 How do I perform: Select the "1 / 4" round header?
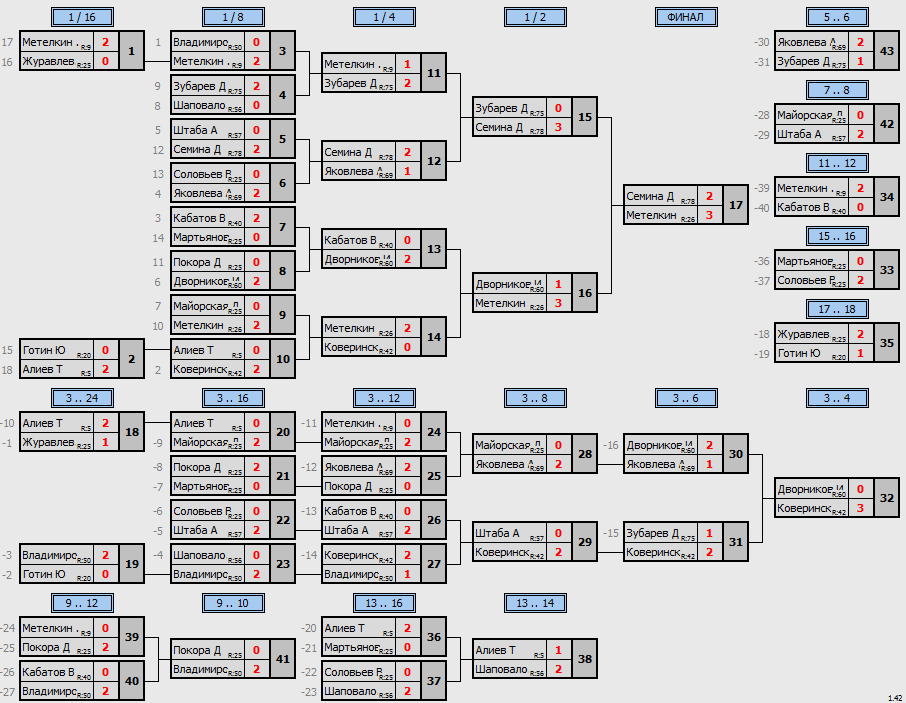(x=384, y=17)
